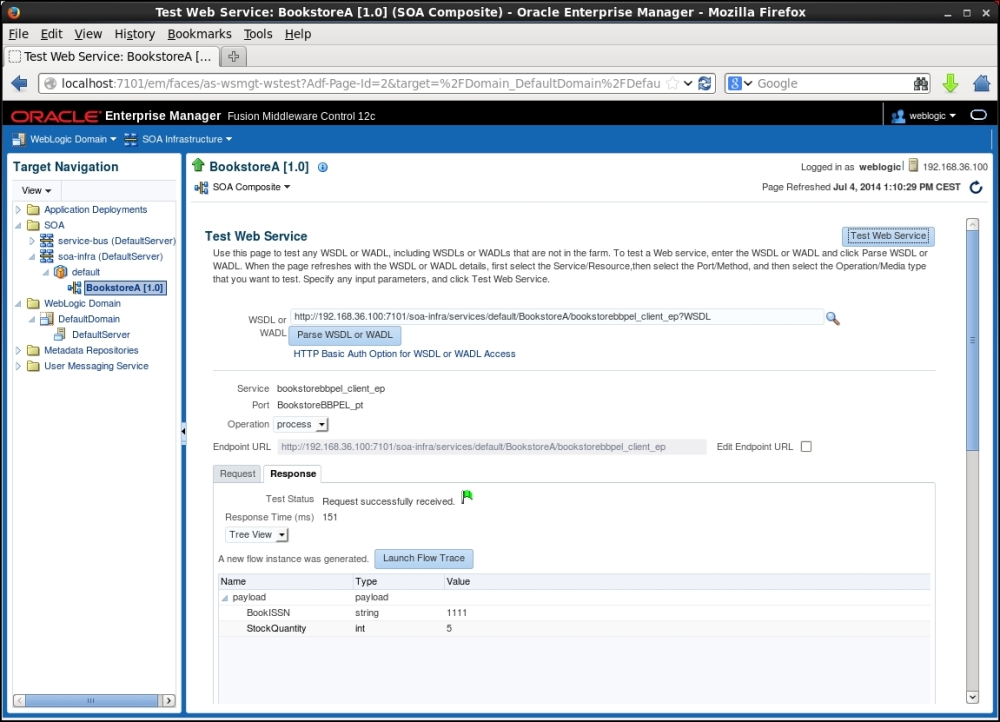The height and width of the screenshot is (722, 1000).
Task: Click the binoculars search icon
Action: [x=920, y=84]
